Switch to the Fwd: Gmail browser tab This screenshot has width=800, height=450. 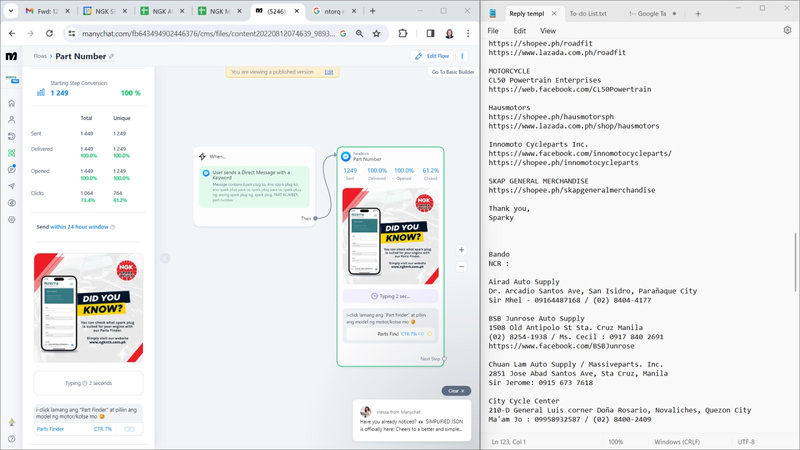47,11
